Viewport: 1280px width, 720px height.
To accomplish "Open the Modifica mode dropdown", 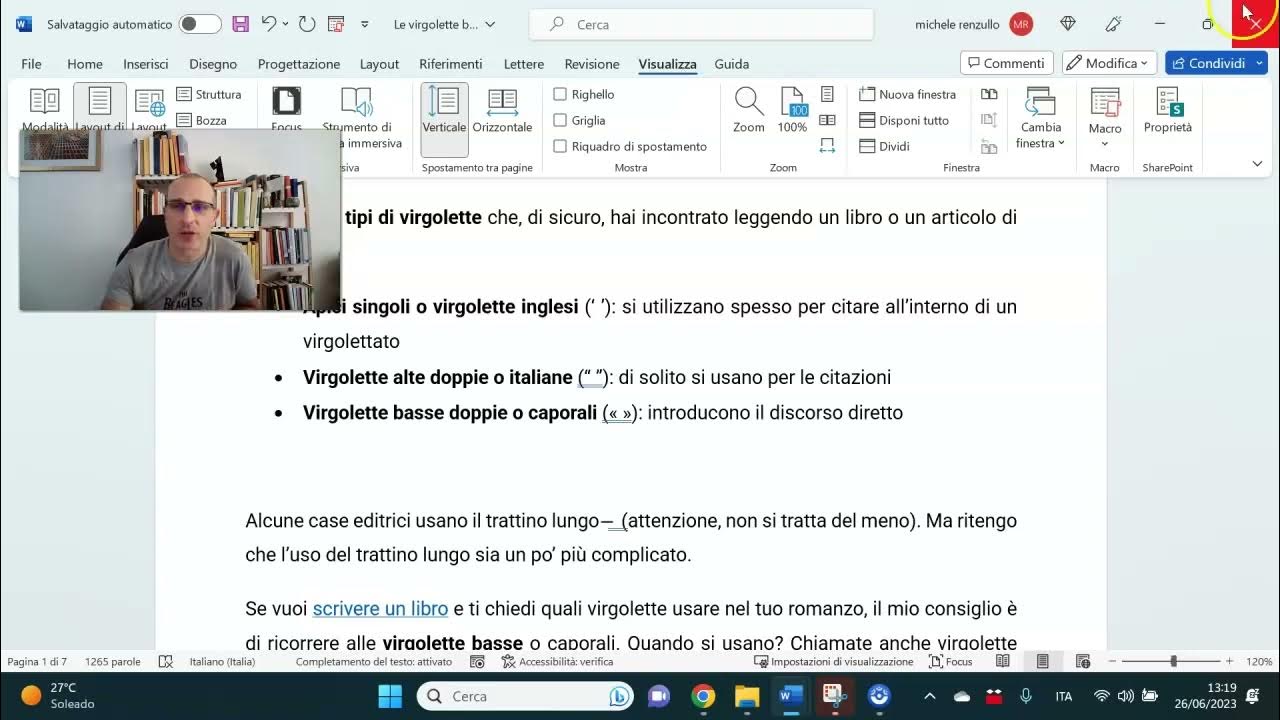I will (x=1110, y=63).
